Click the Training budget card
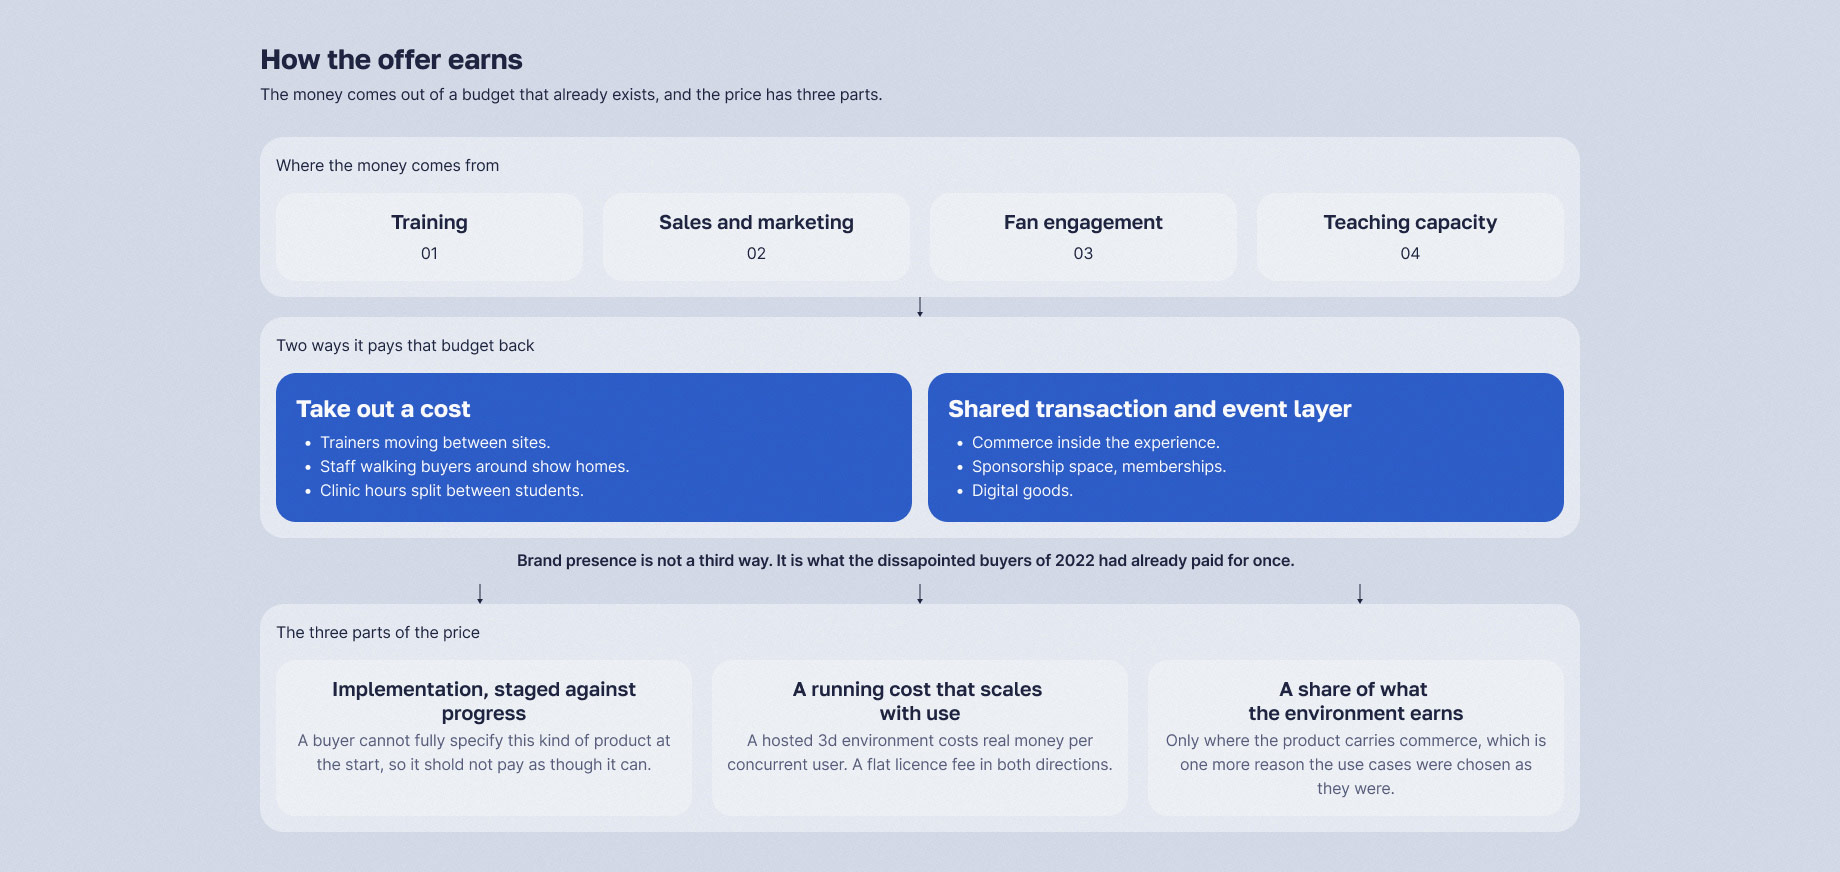 coord(429,237)
